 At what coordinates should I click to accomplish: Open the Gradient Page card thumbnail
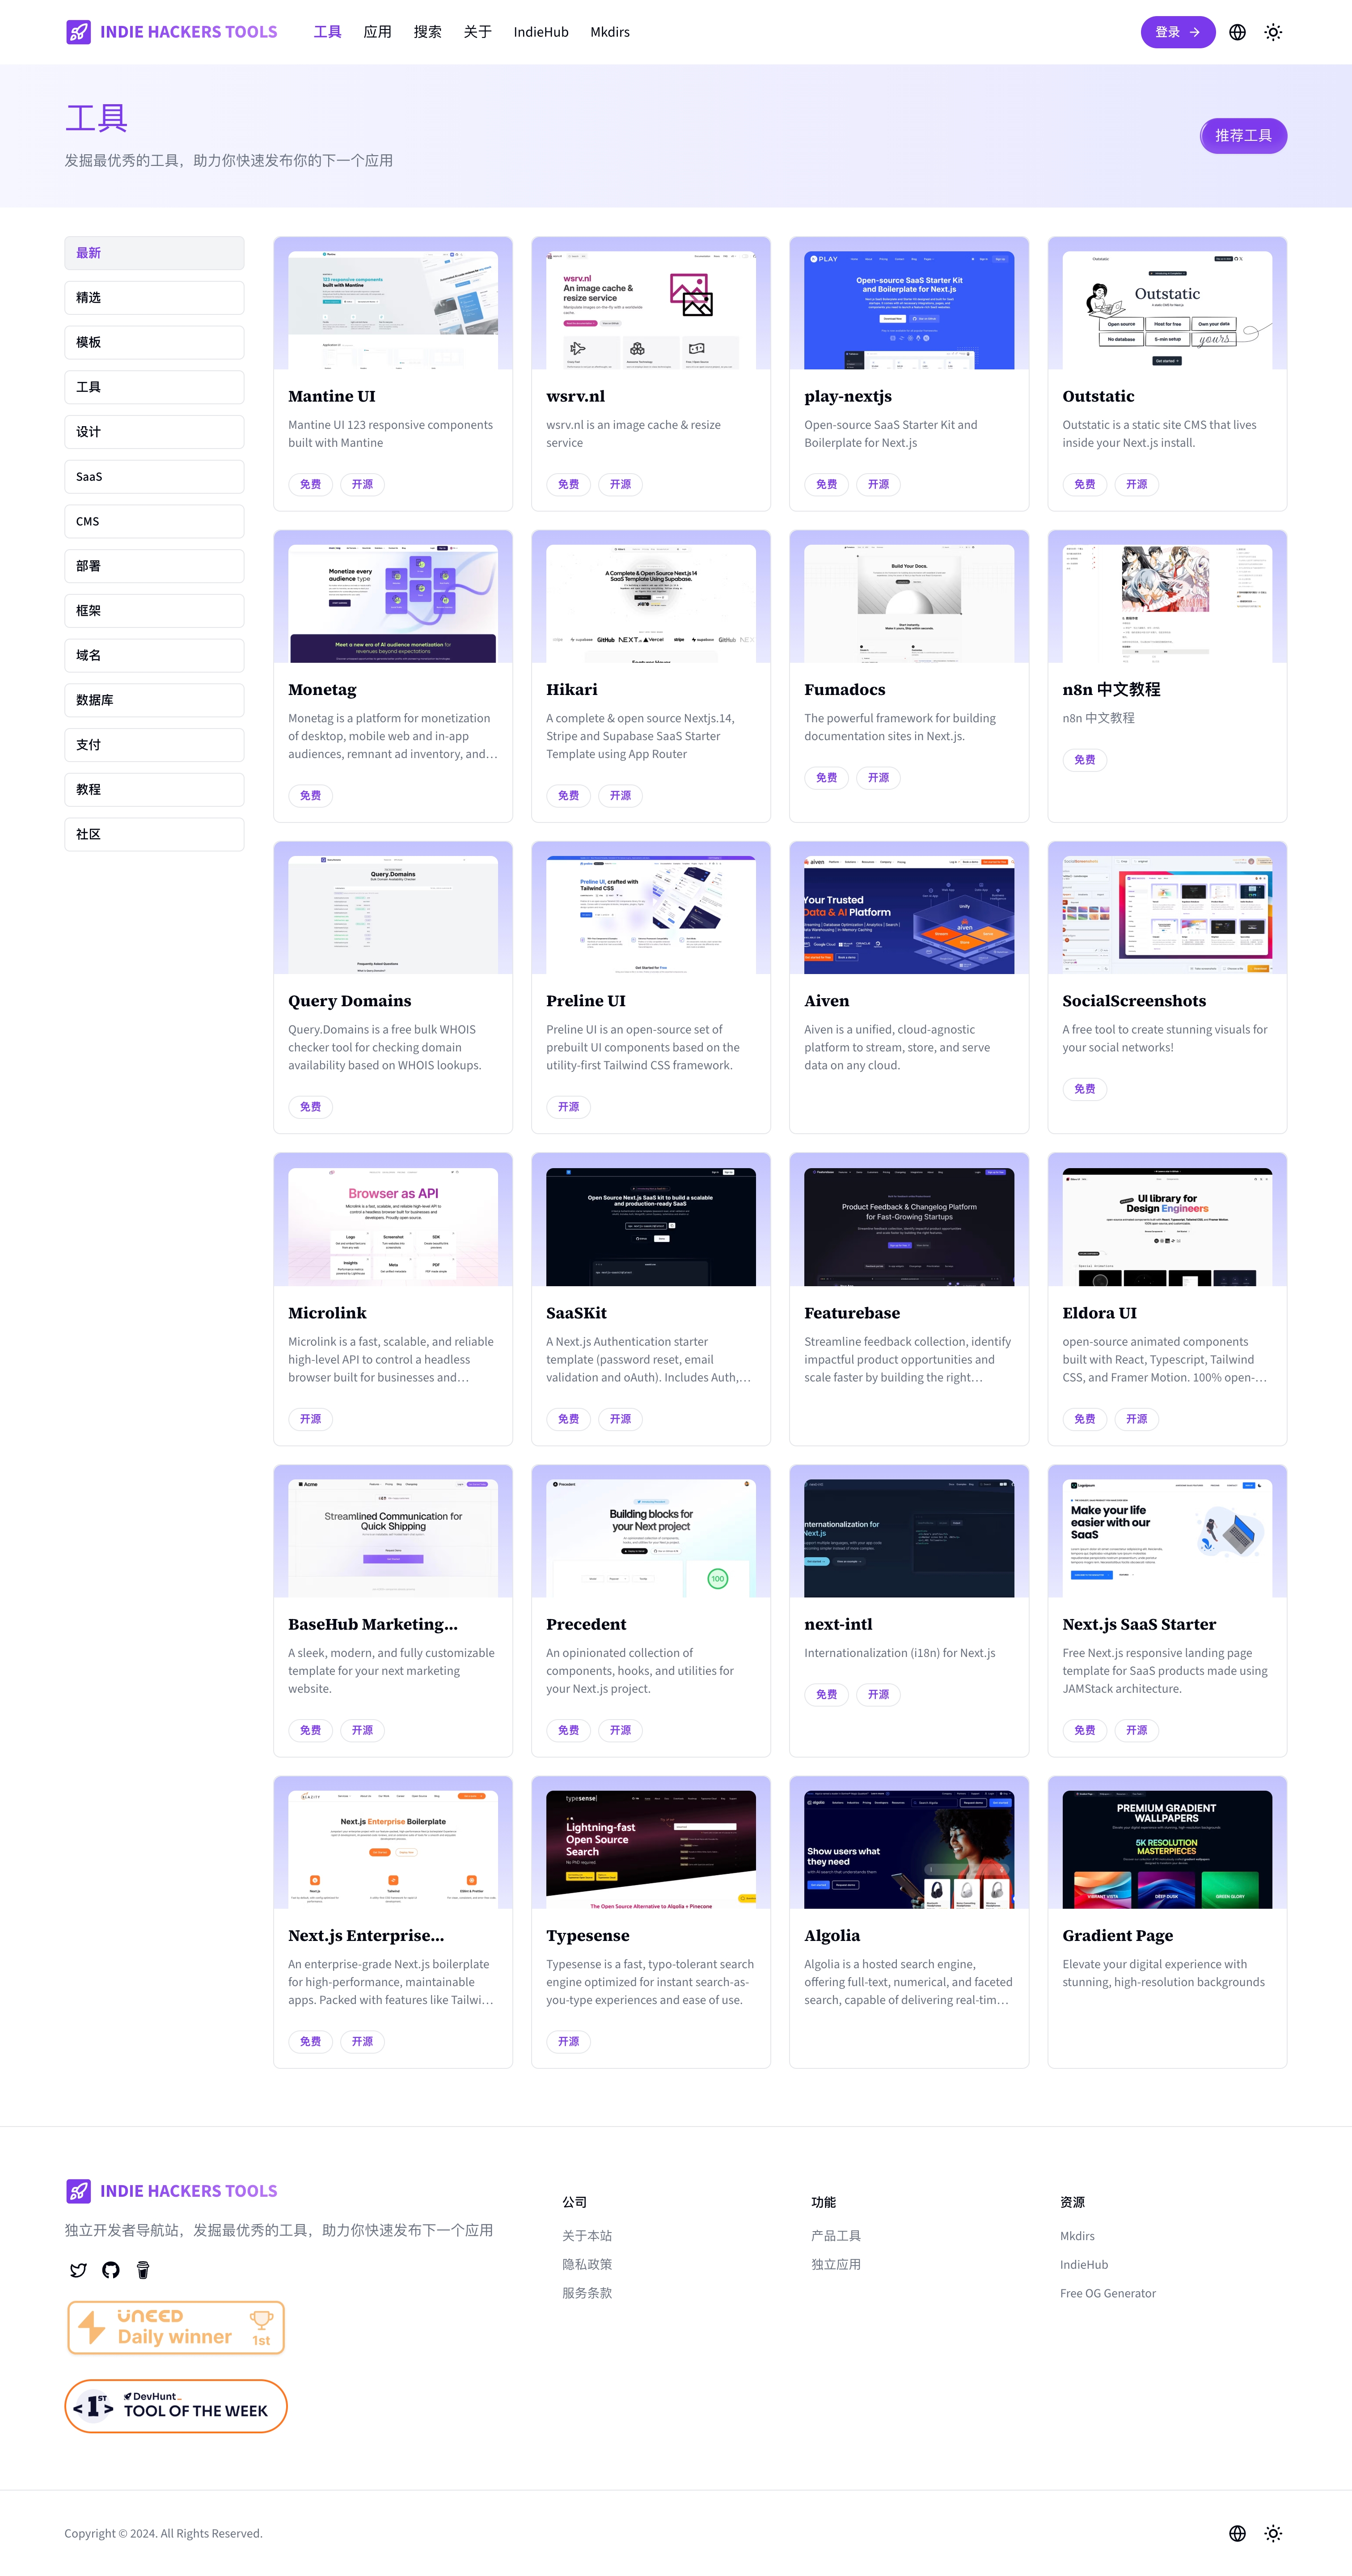click(x=1167, y=1850)
